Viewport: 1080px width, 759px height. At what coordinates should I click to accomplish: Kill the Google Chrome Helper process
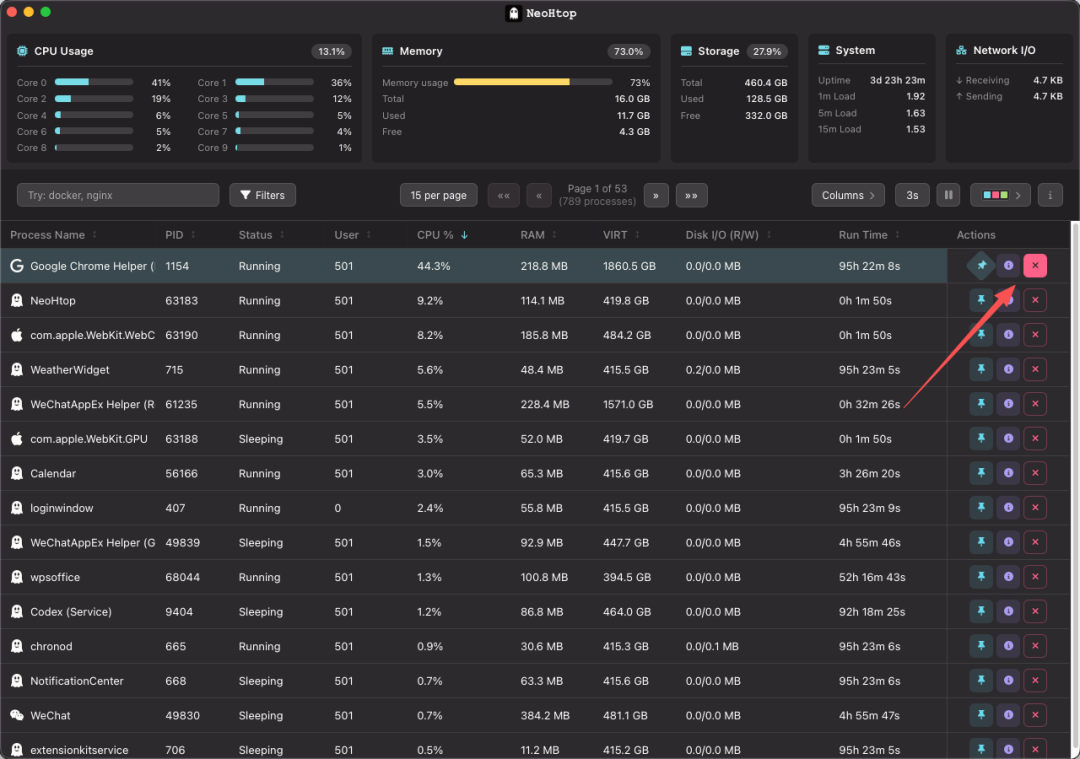[x=1035, y=266]
